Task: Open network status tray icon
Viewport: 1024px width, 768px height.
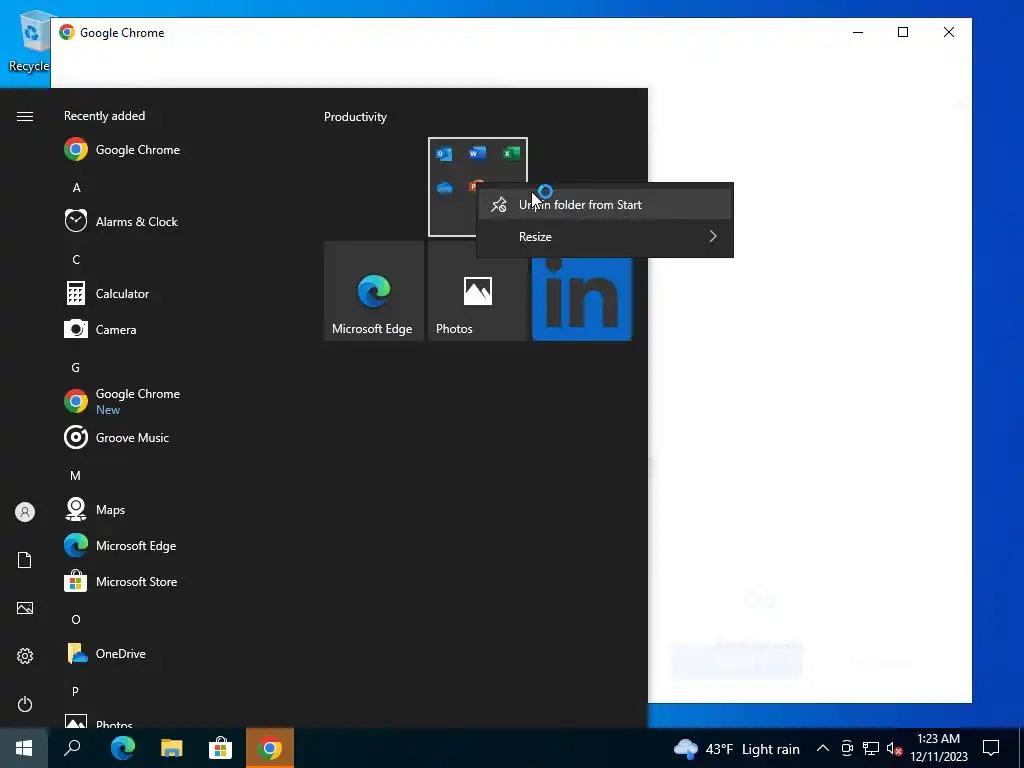Action: [x=871, y=748]
